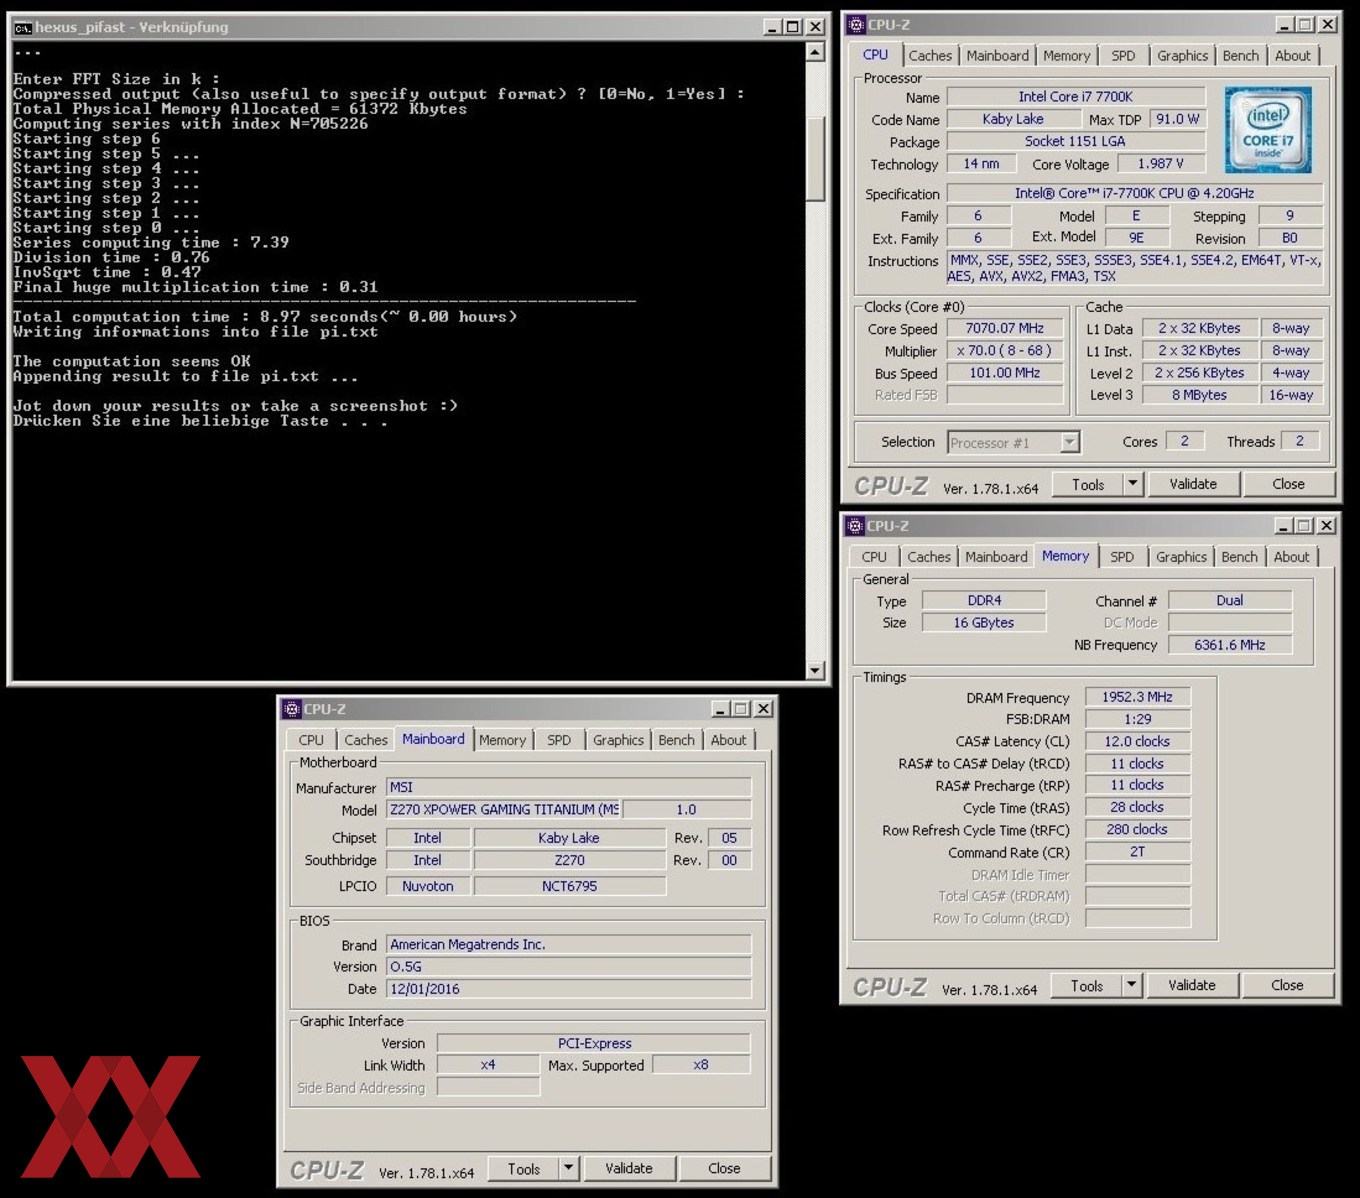Expand the Tools dropdown arrow in the Mainboard window
1360x1198 pixels.
click(x=568, y=1168)
